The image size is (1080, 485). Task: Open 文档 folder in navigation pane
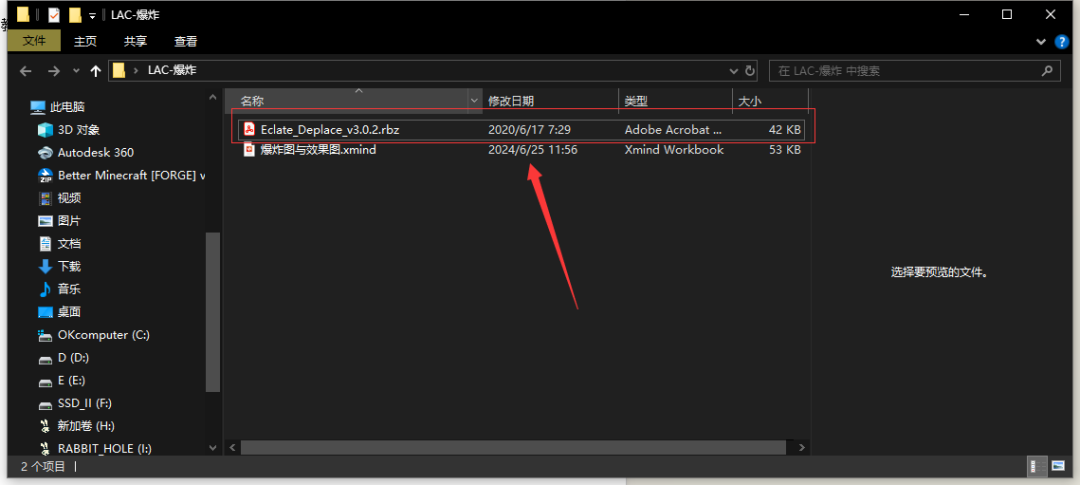pos(69,243)
